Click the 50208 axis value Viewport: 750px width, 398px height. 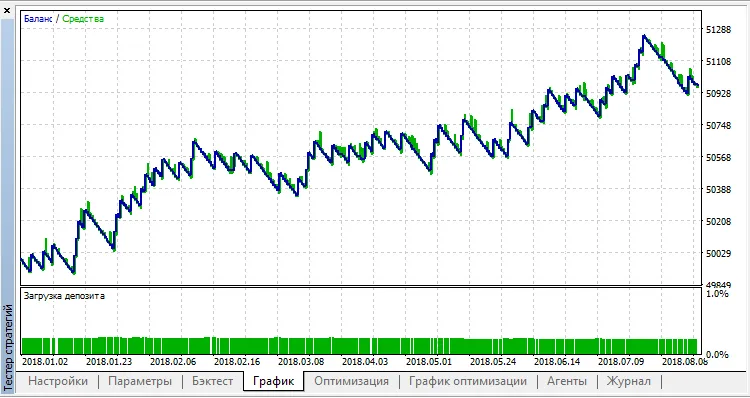(x=719, y=222)
